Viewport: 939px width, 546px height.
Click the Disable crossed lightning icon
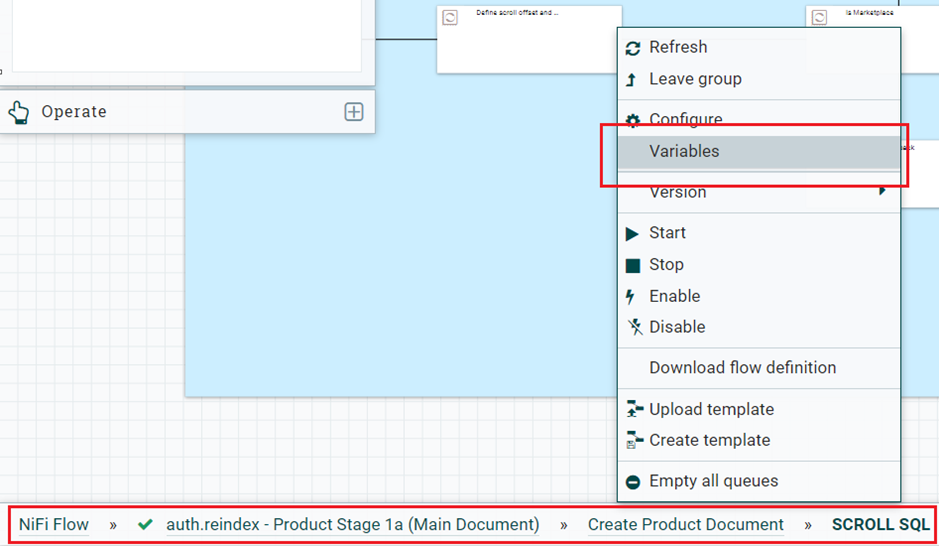click(x=632, y=327)
